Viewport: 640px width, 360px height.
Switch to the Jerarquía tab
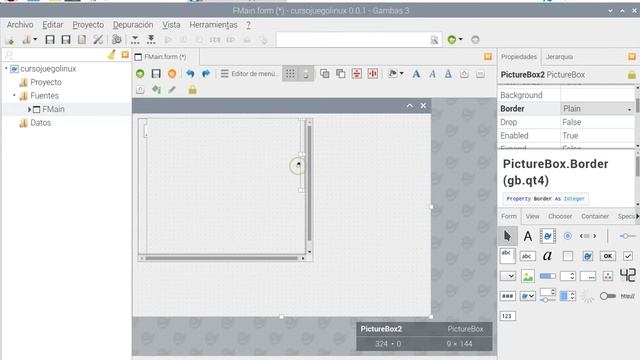(559, 57)
